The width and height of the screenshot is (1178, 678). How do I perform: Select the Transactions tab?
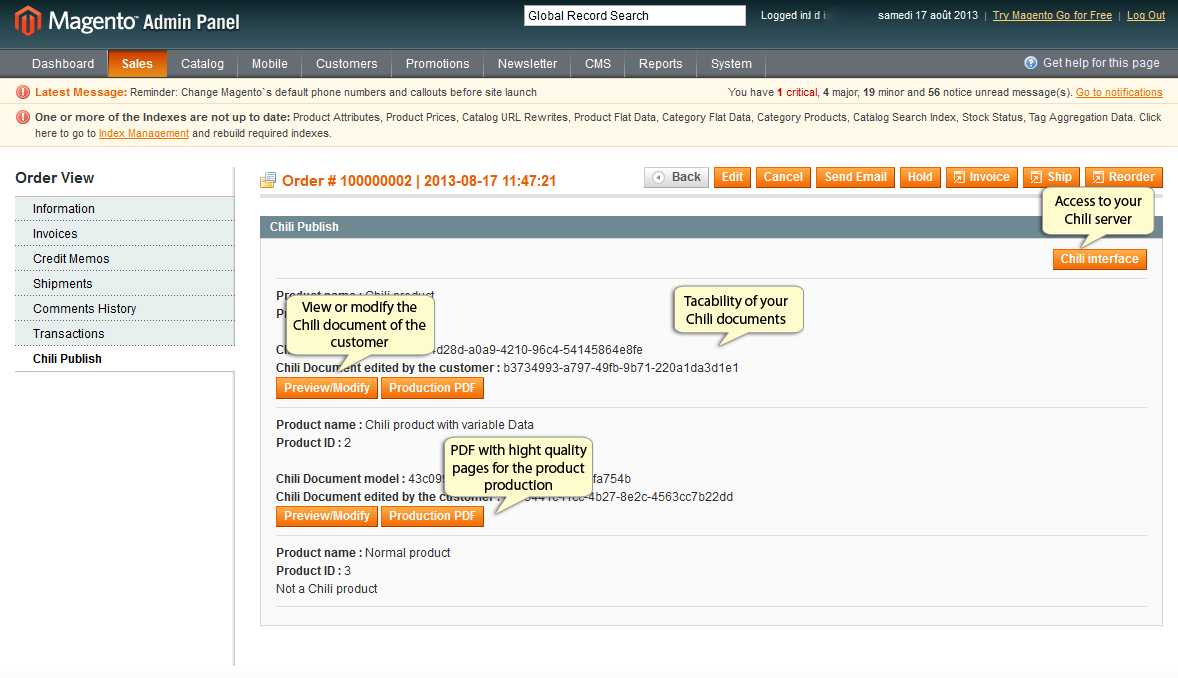click(125, 334)
